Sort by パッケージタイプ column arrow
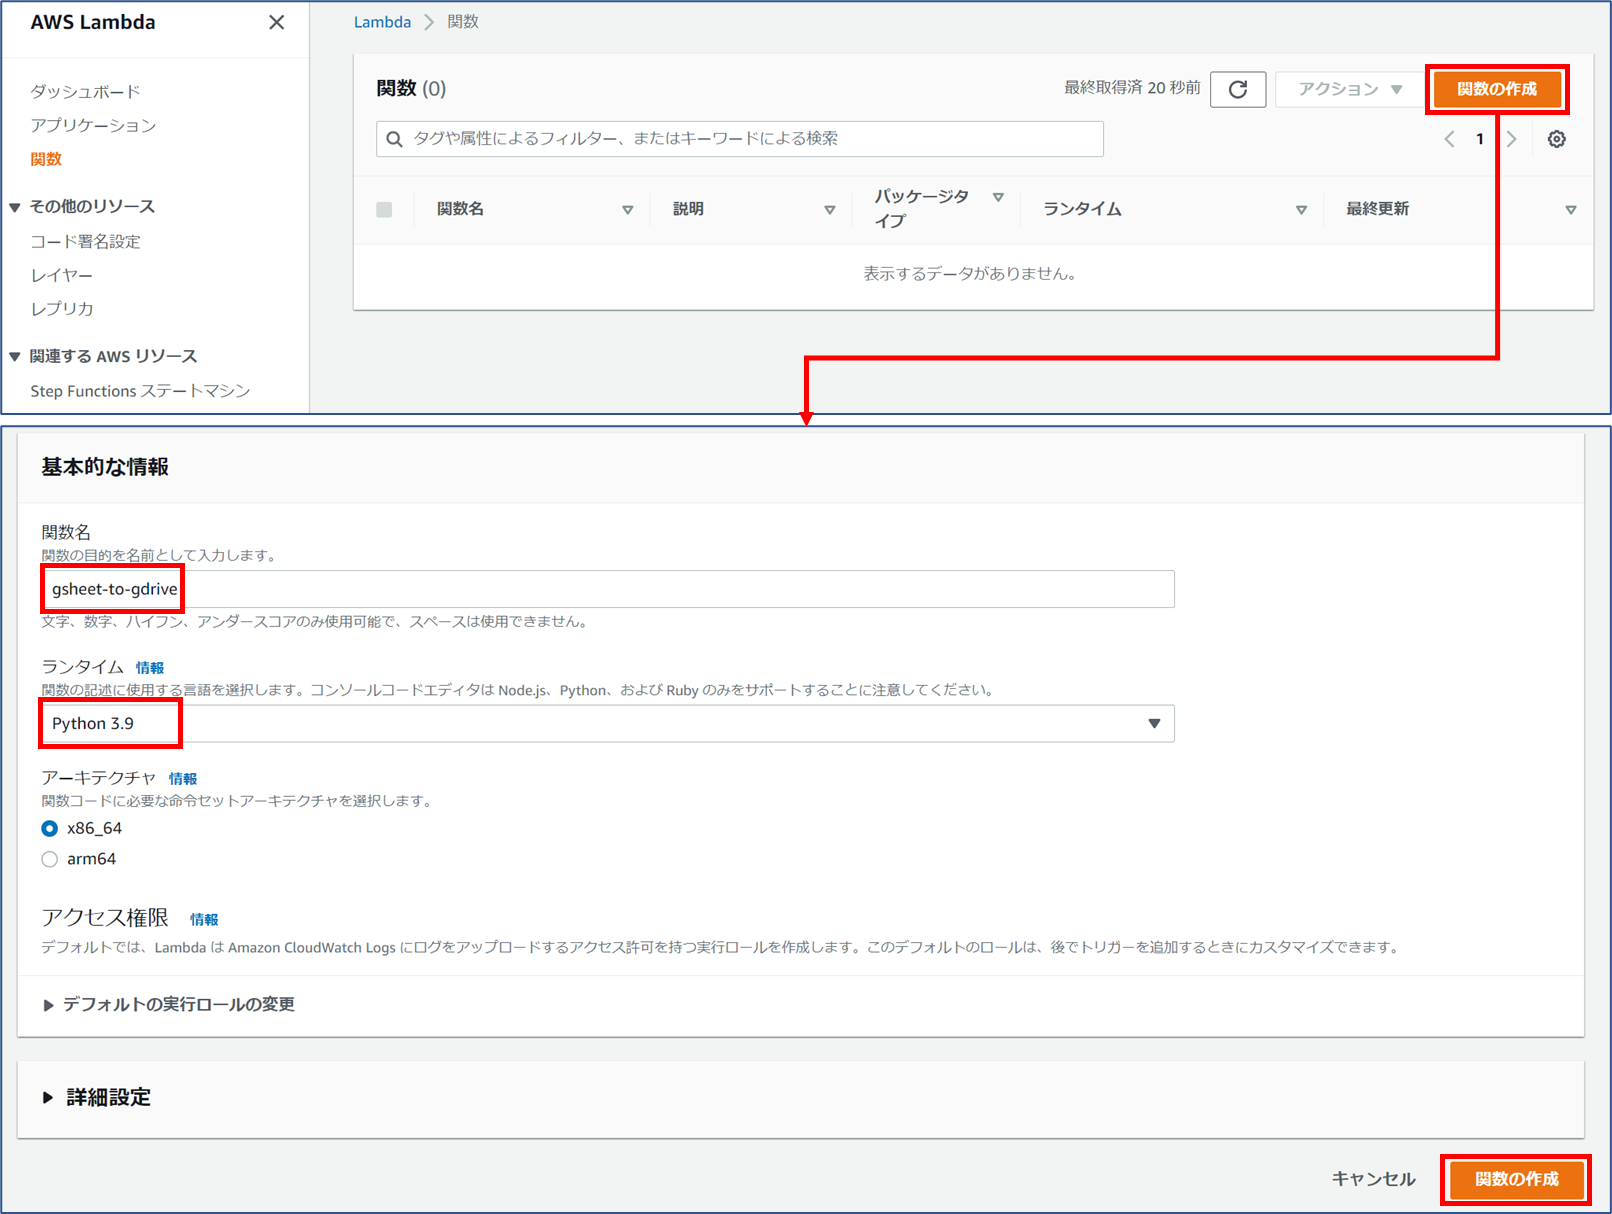 (x=998, y=197)
